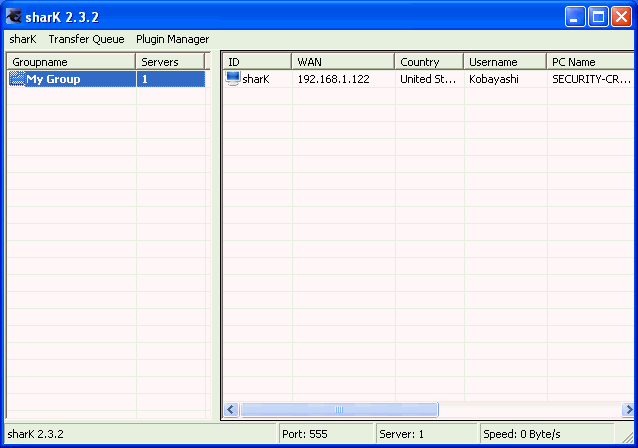Sort by the Groupname column header
The height and width of the screenshot is (448, 638).
click(70, 62)
